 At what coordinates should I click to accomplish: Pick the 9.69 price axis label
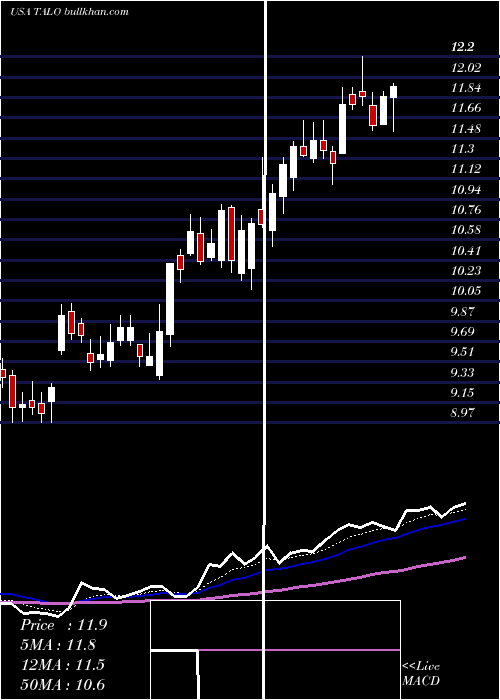pos(462,331)
